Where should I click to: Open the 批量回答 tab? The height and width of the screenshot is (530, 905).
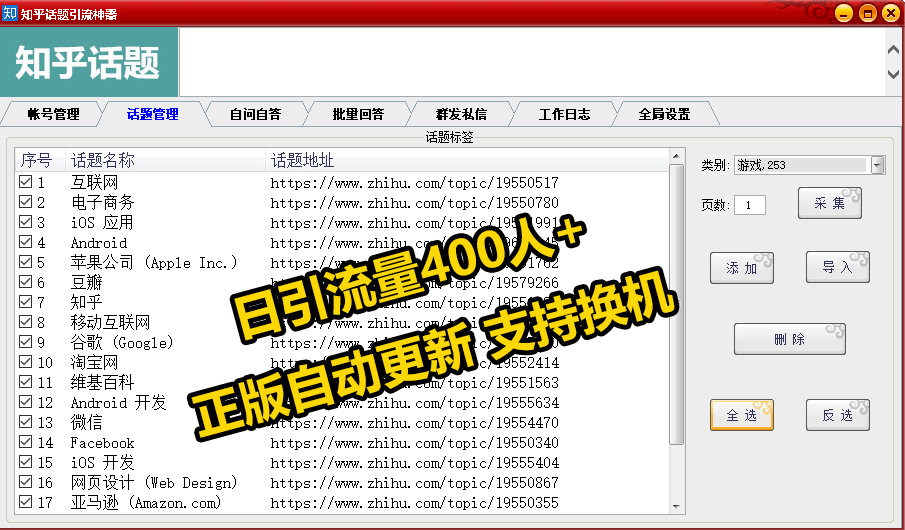coord(358,114)
